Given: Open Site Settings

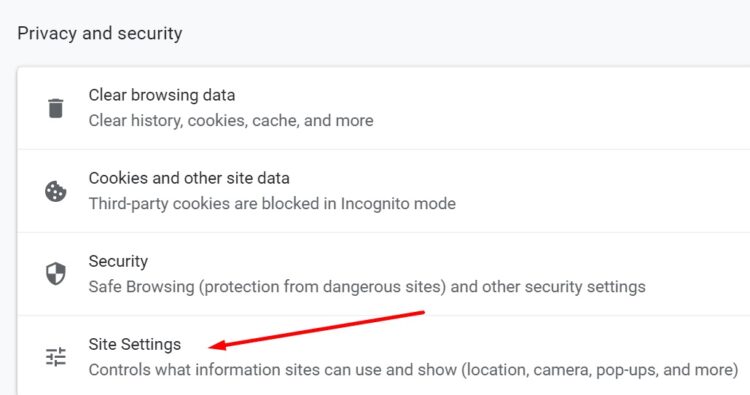Looking at the screenshot, I should [x=384, y=356].
